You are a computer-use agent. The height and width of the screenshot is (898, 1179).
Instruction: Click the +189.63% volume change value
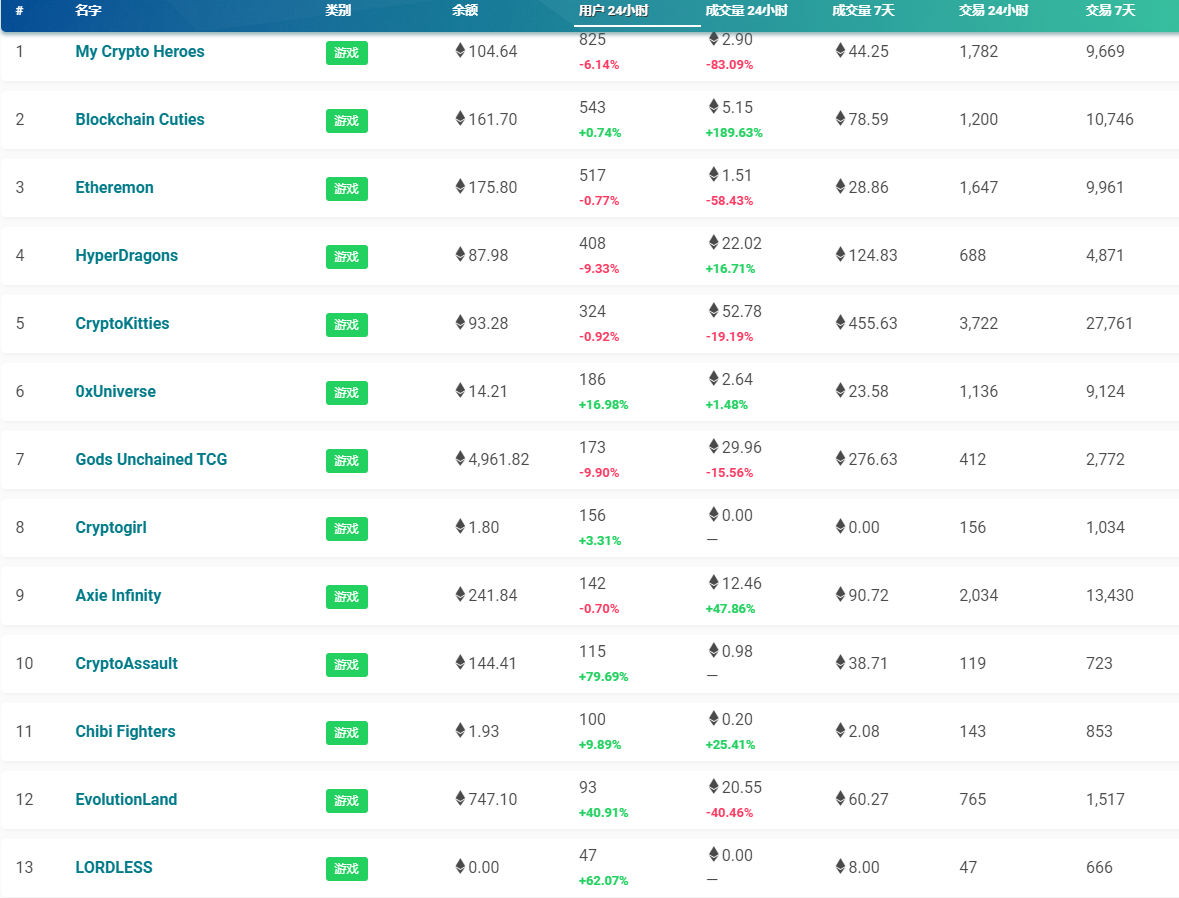click(734, 133)
